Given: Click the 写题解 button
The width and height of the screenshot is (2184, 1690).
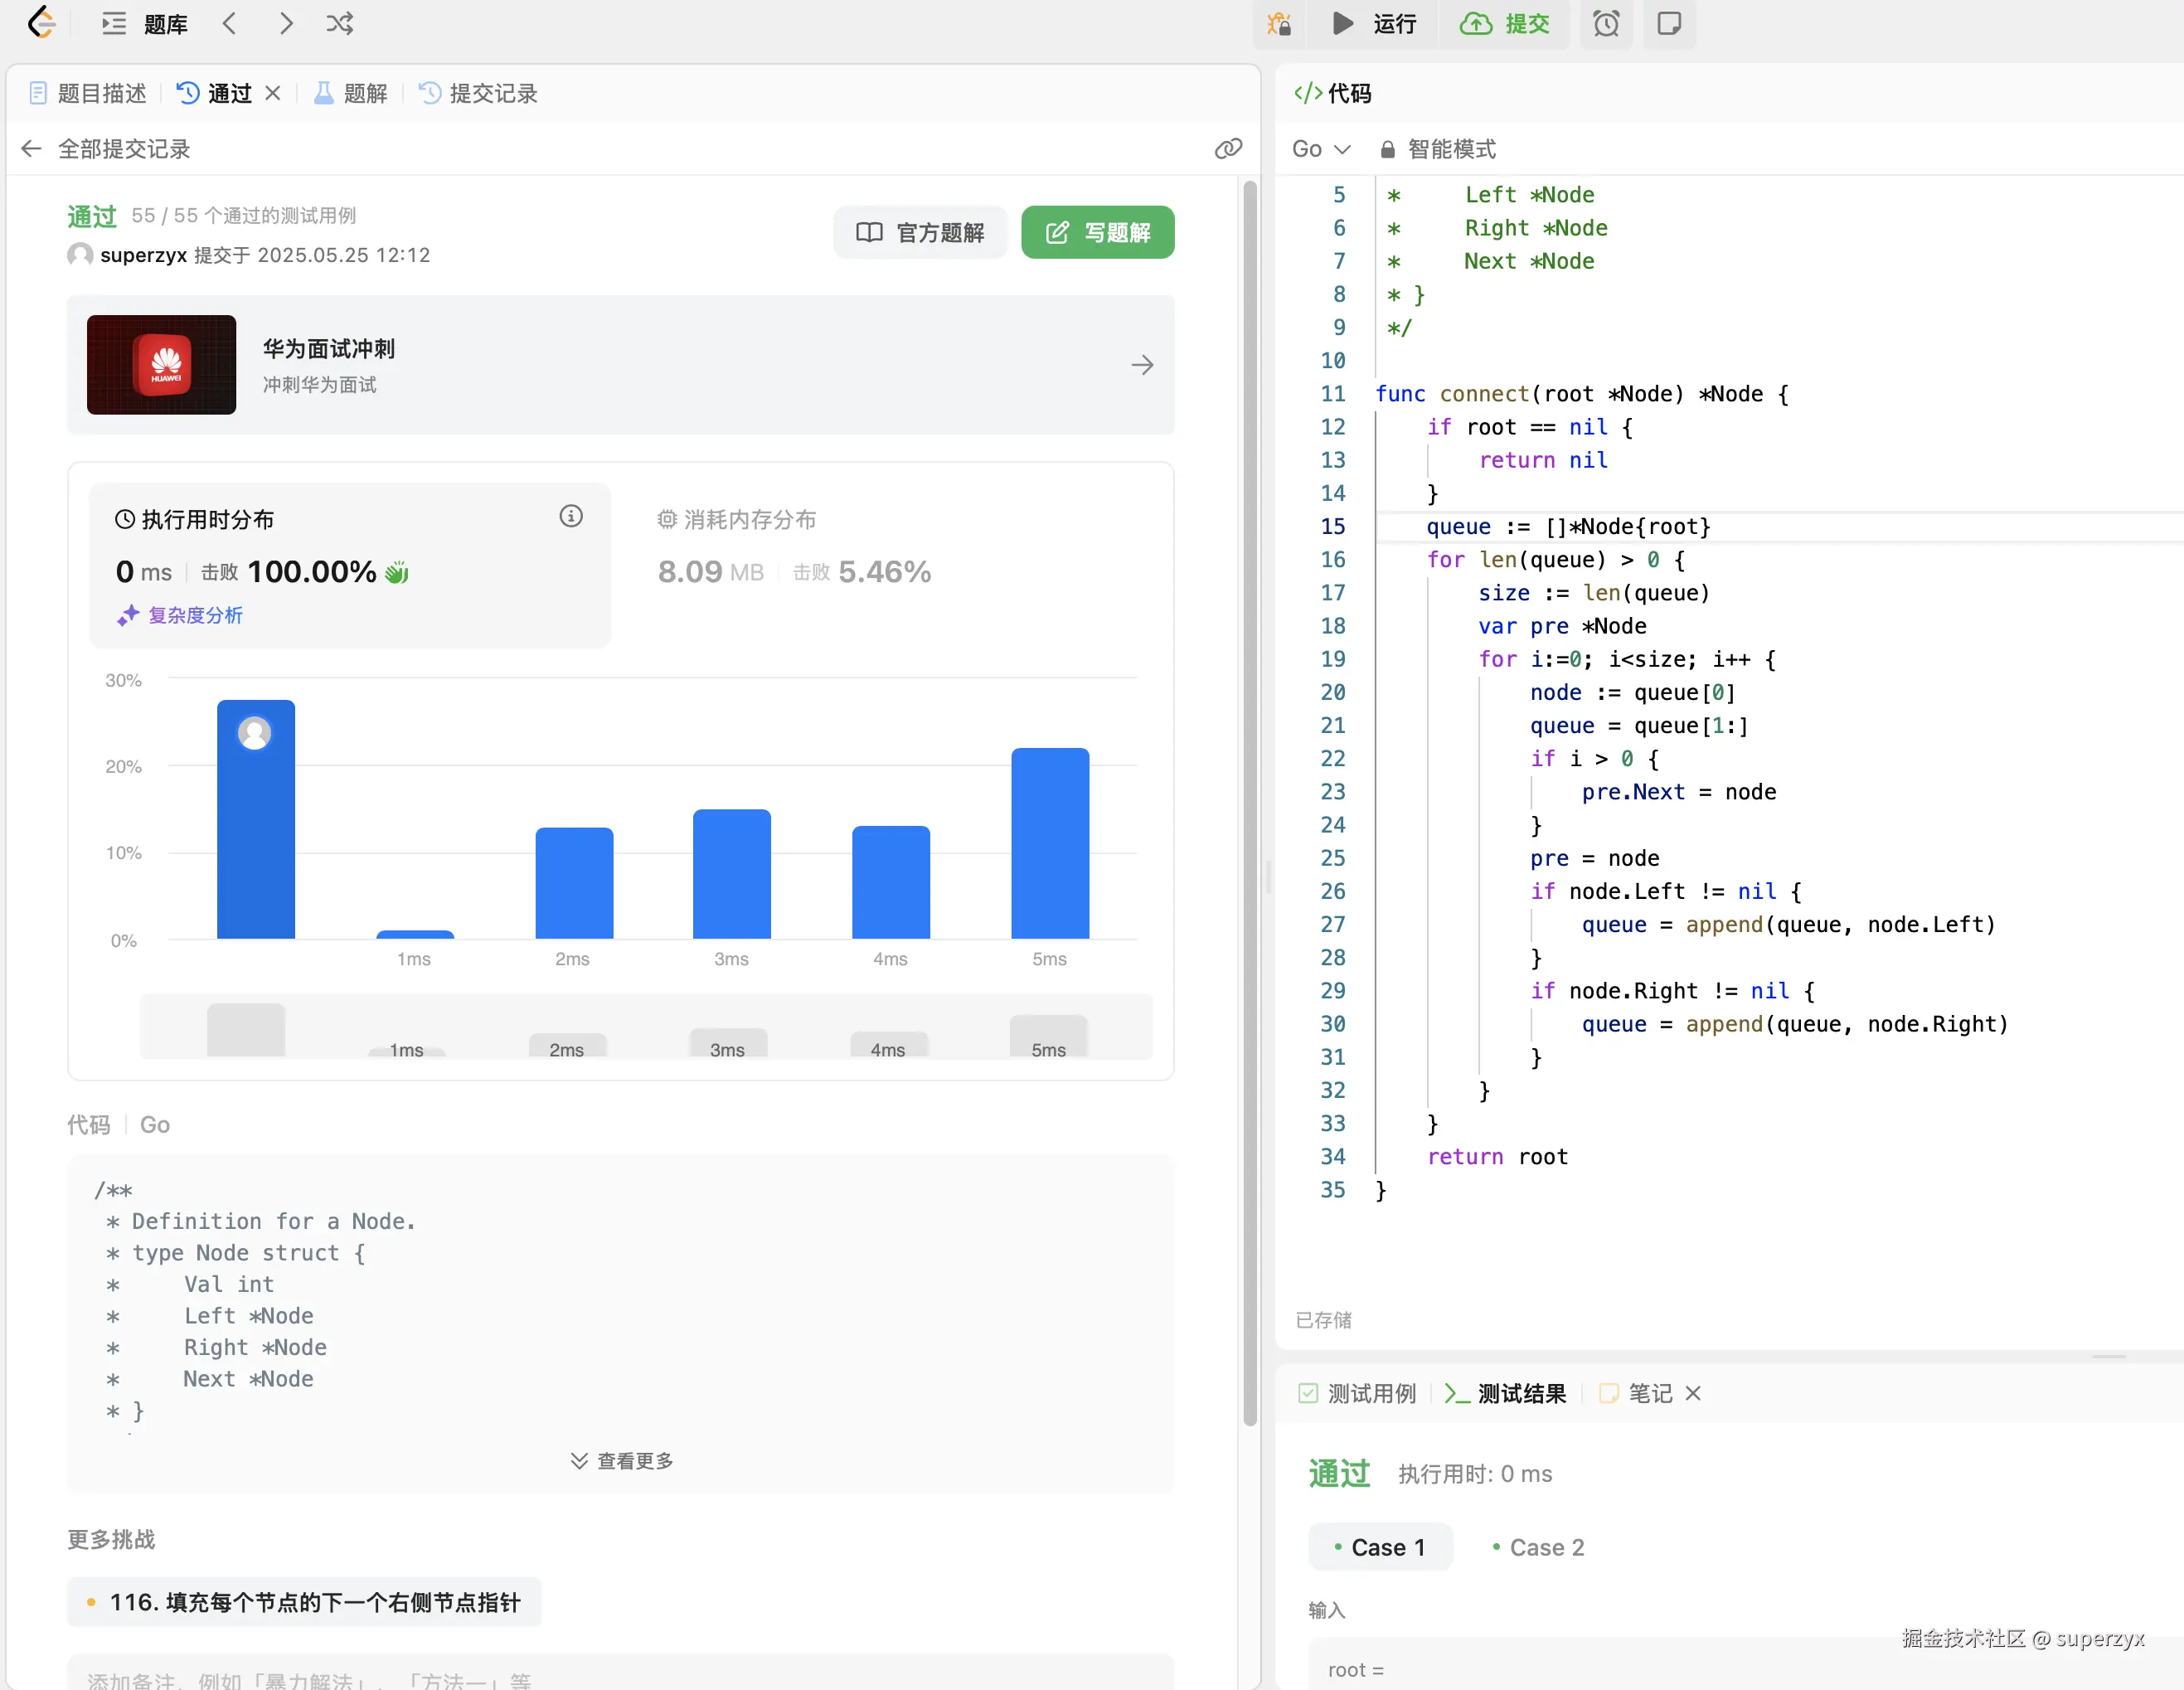Looking at the screenshot, I should tap(1097, 232).
